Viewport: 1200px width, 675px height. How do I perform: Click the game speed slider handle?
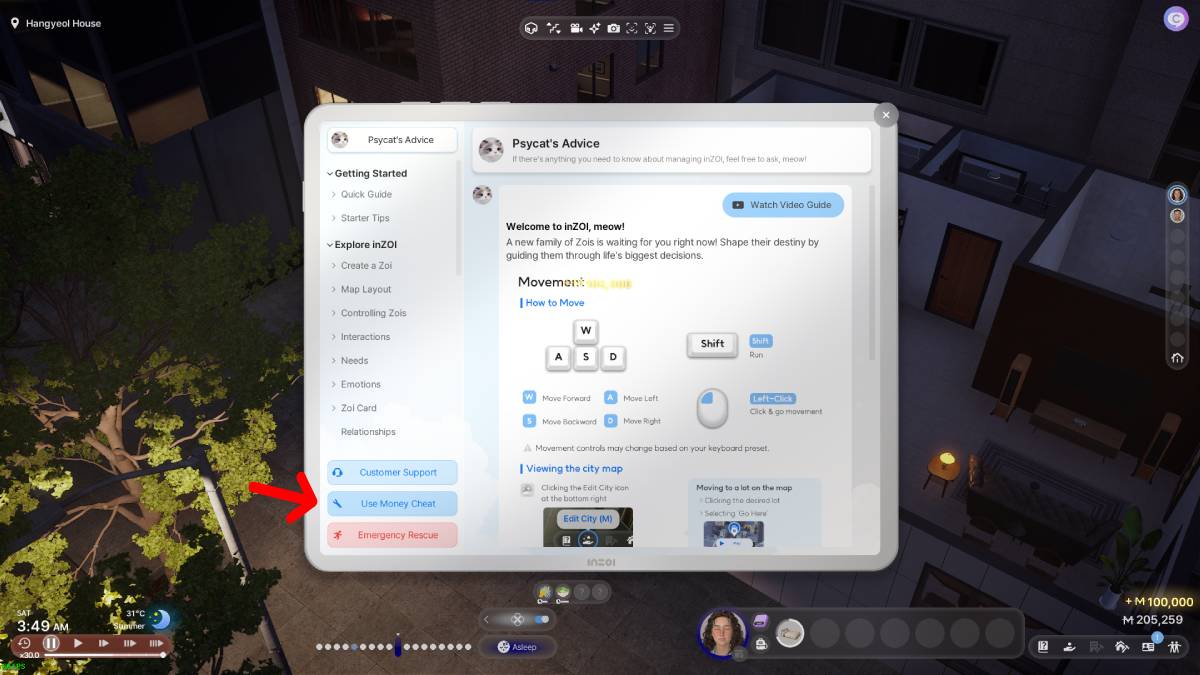coord(163,655)
